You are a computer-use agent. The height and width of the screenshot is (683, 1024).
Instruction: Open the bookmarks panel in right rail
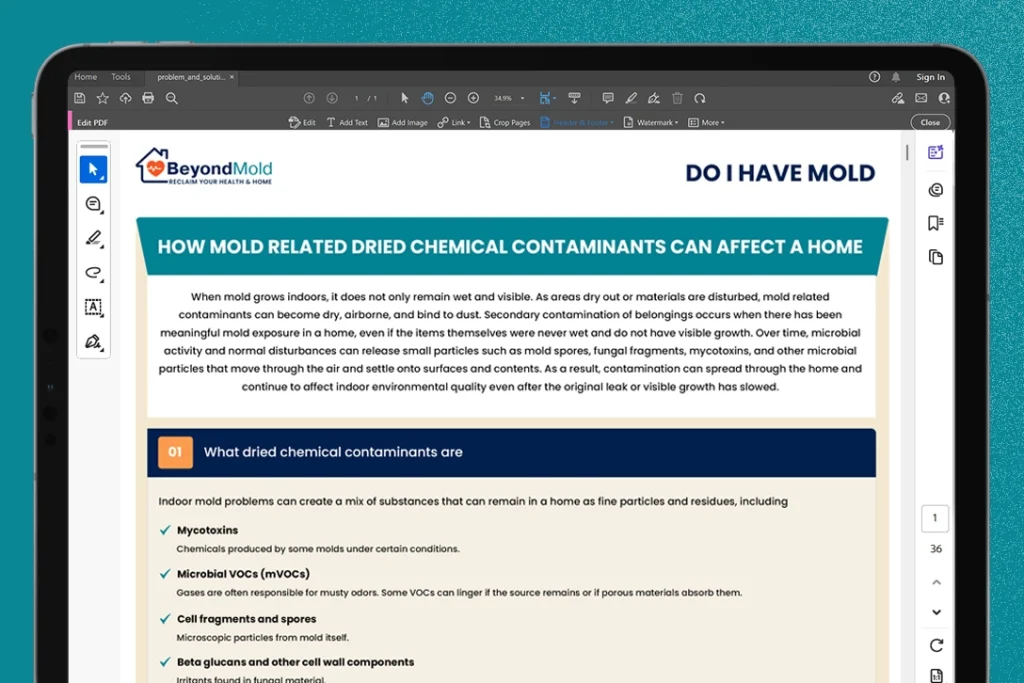point(935,223)
